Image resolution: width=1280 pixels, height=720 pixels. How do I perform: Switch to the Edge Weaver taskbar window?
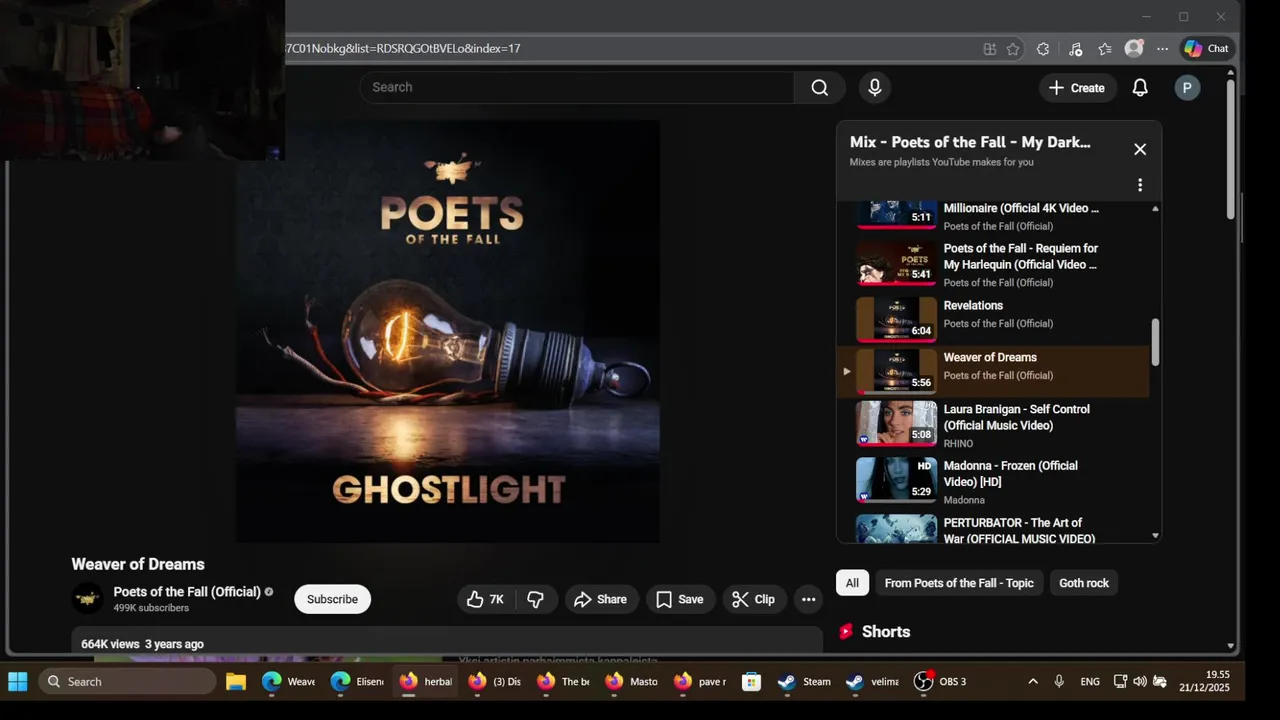288,681
